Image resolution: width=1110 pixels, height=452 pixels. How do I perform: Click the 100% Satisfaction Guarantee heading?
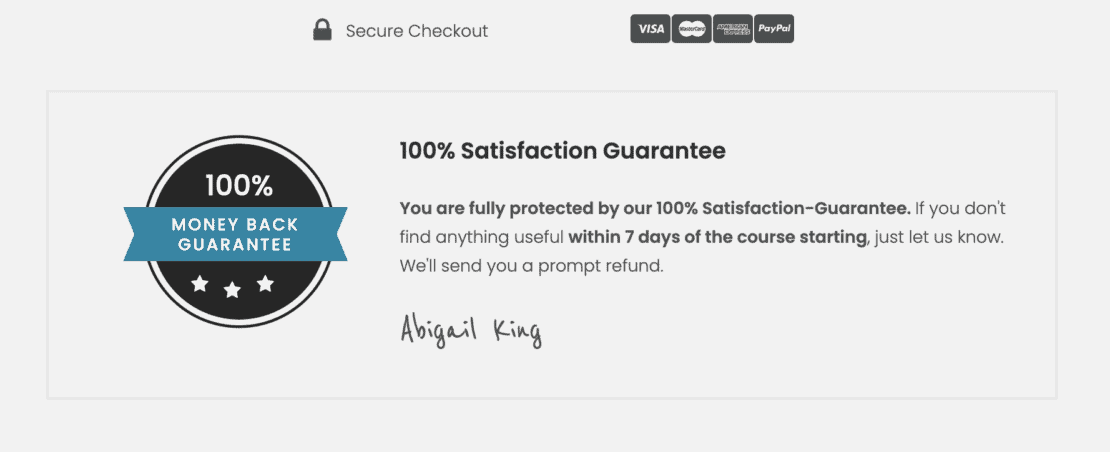562,151
